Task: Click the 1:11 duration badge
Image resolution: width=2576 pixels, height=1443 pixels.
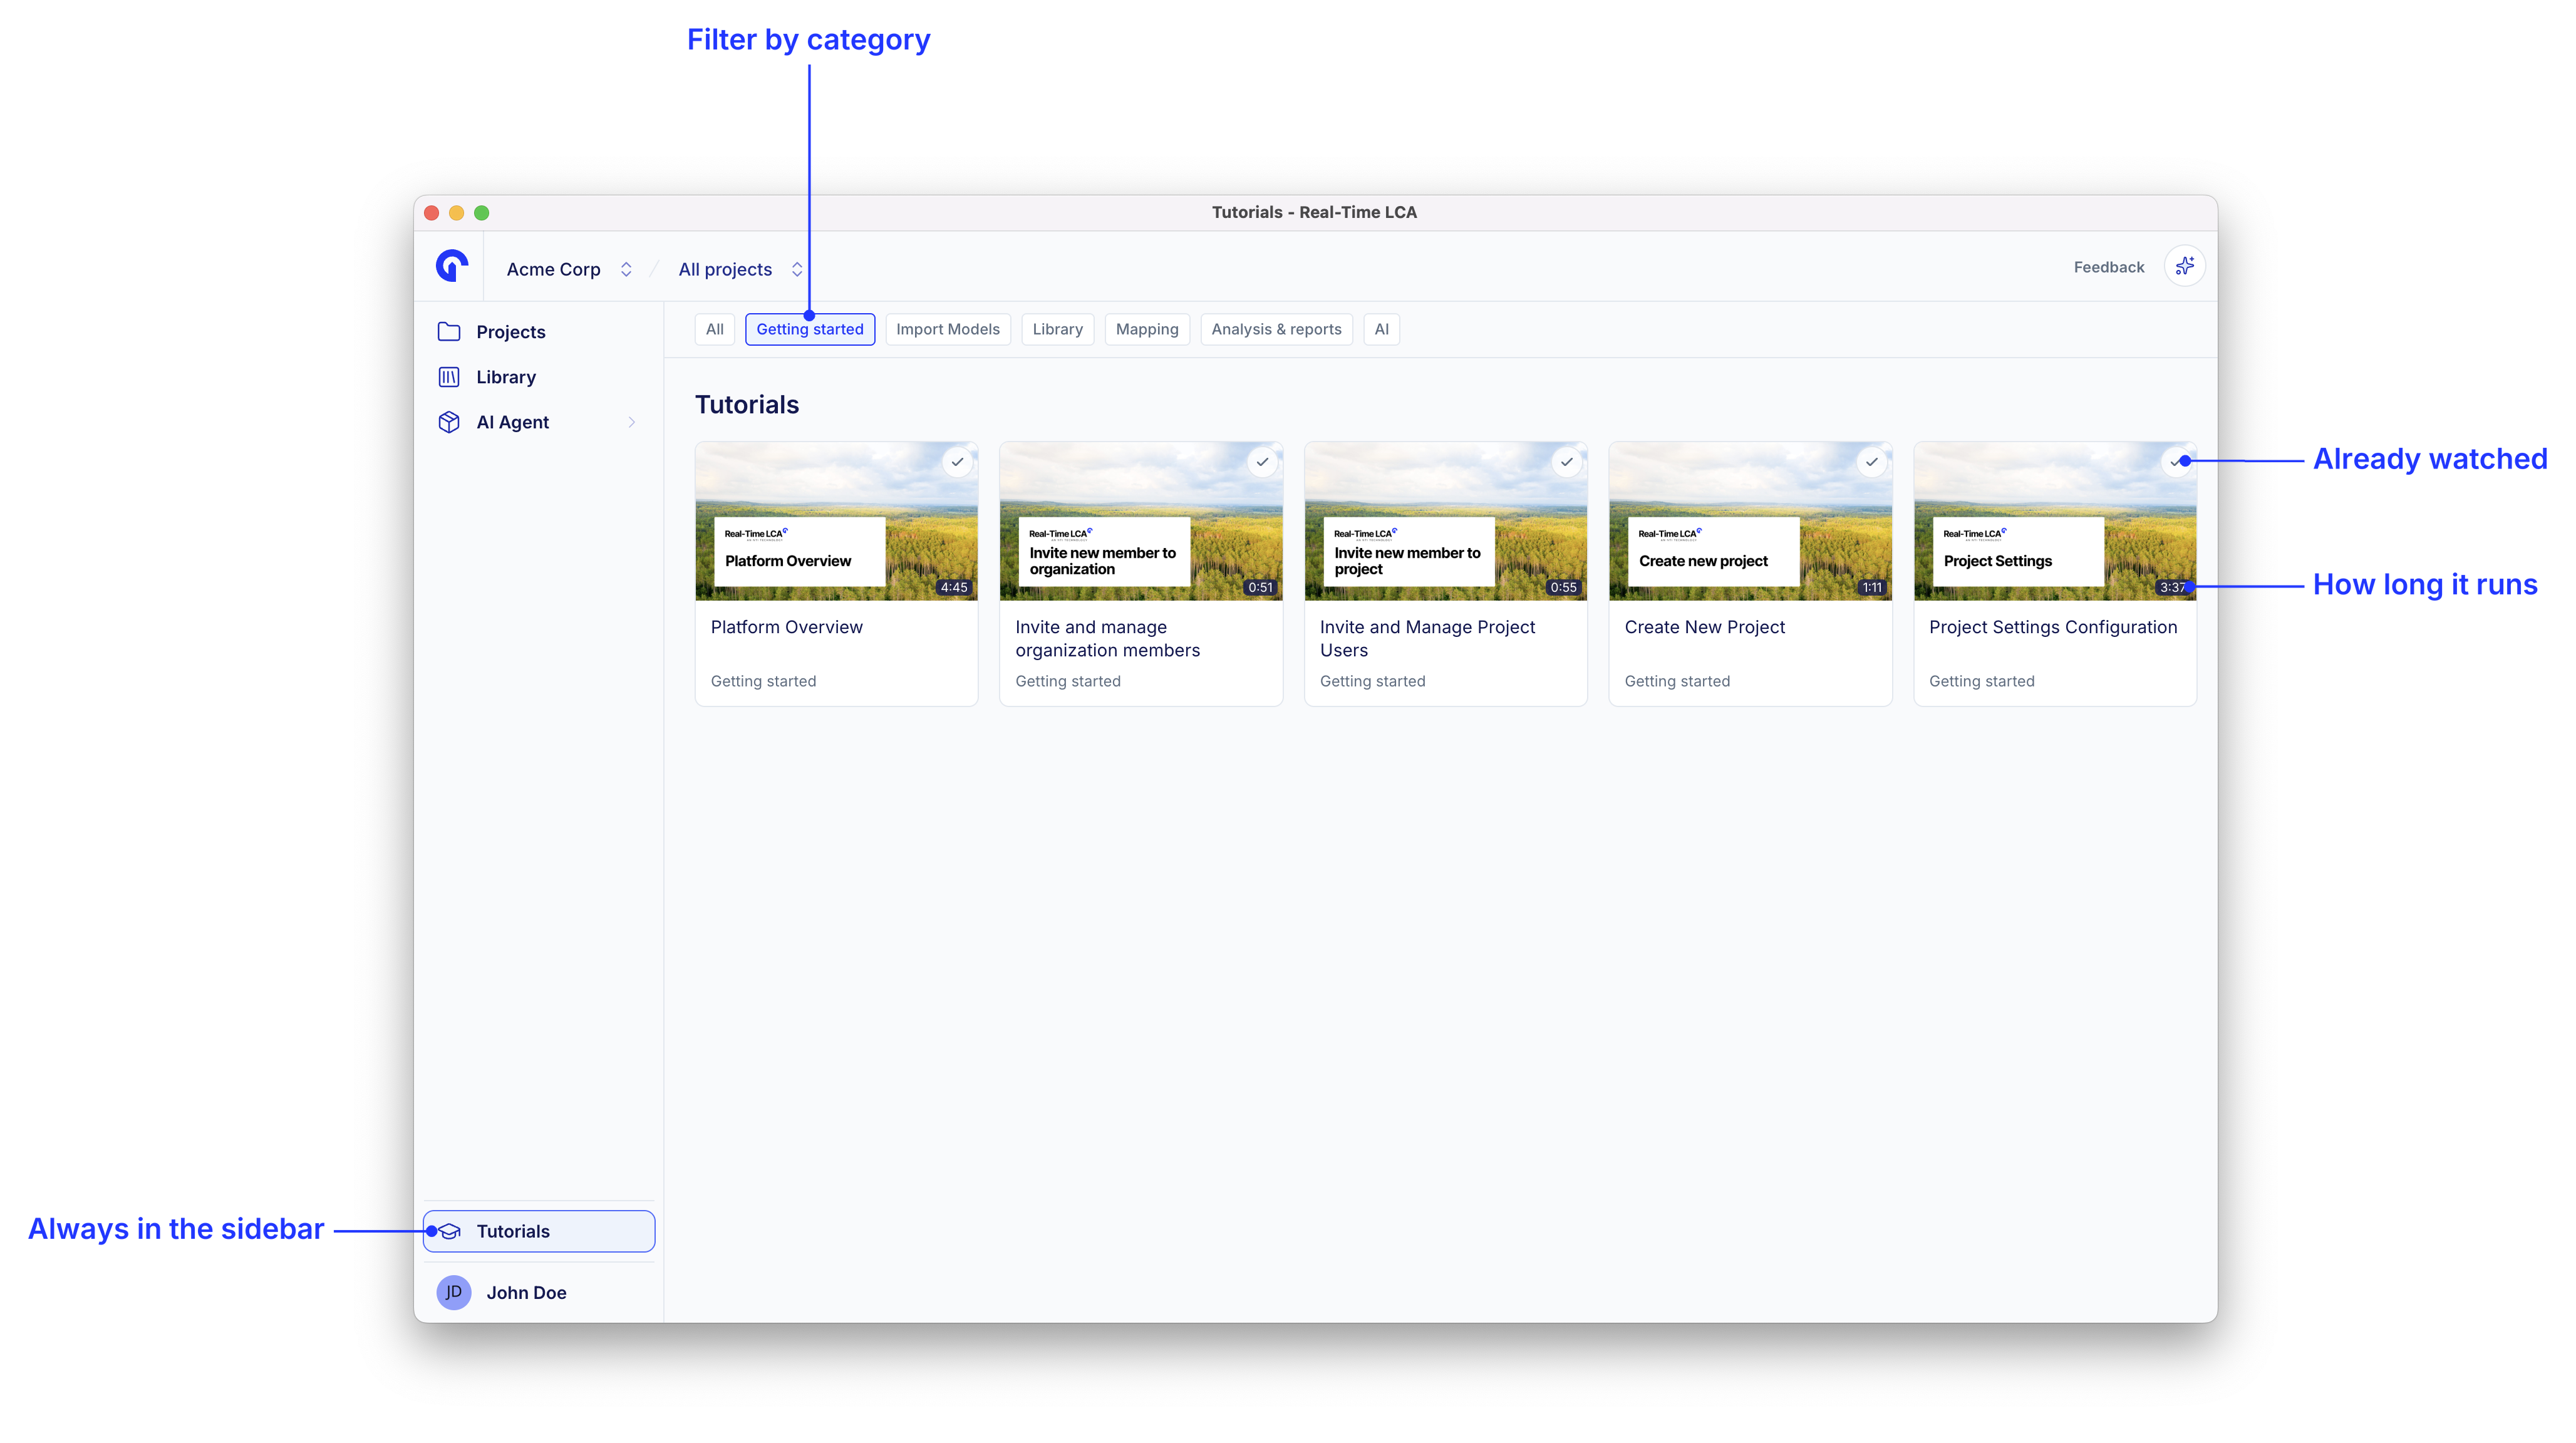Action: [1872, 587]
